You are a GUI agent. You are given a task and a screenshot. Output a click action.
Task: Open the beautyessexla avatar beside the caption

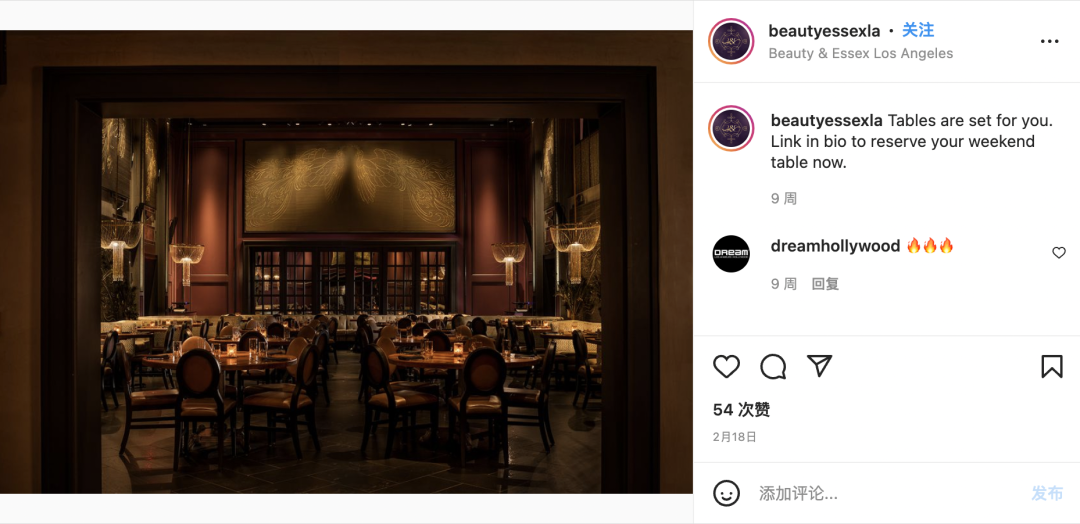pyautogui.click(x=731, y=129)
